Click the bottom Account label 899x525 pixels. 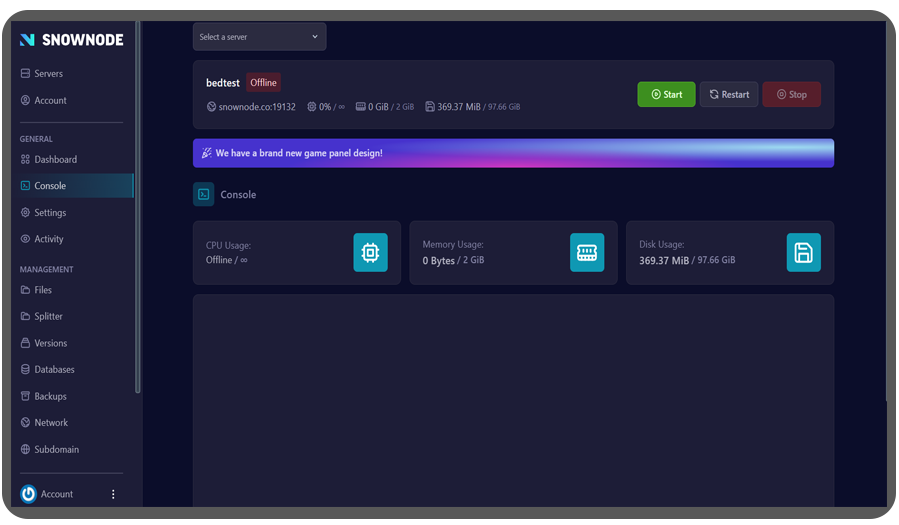pos(57,494)
